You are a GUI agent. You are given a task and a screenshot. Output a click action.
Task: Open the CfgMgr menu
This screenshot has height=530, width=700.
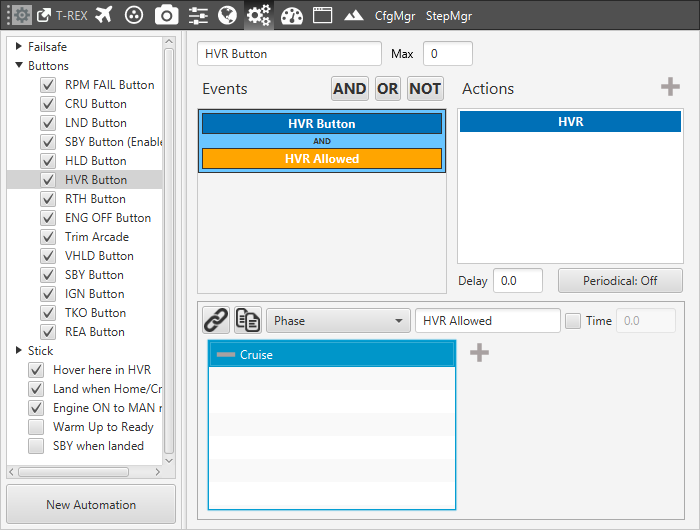[x=395, y=16]
